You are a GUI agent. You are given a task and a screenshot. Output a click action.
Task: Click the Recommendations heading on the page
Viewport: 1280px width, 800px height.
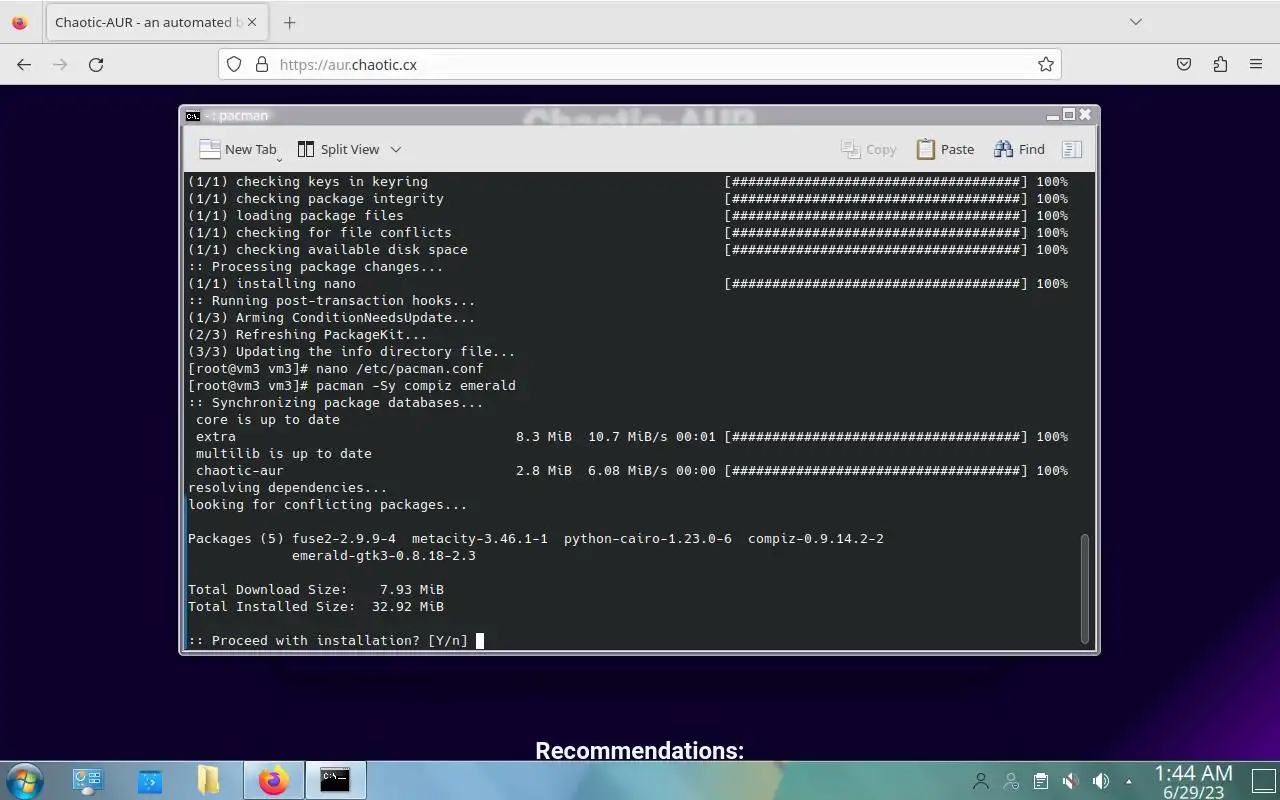point(640,750)
